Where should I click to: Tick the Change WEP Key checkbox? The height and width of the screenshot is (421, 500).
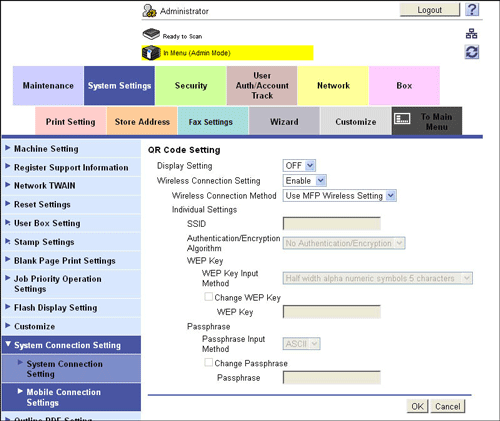pos(209,297)
